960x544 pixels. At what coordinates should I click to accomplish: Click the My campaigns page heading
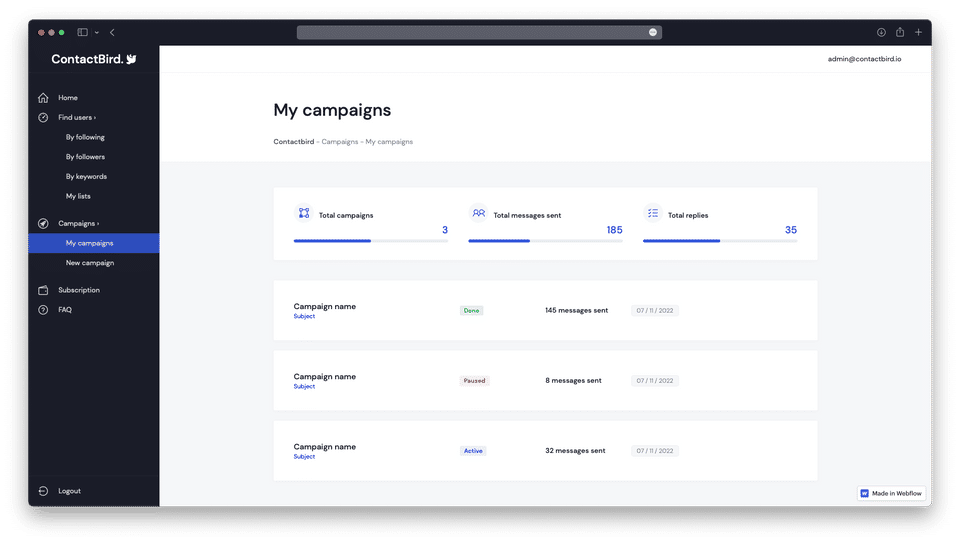(332, 111)
